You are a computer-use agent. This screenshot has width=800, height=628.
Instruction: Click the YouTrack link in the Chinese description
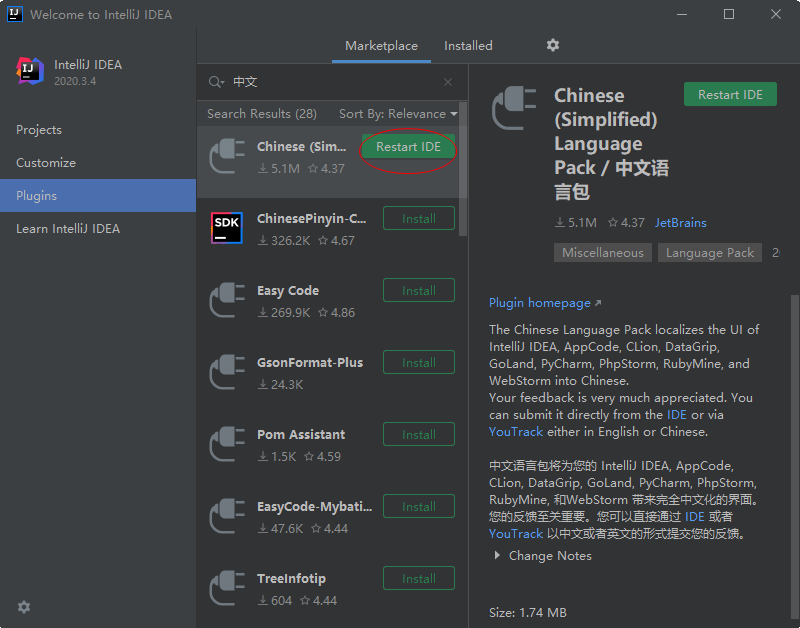click(x=516, y=534)
